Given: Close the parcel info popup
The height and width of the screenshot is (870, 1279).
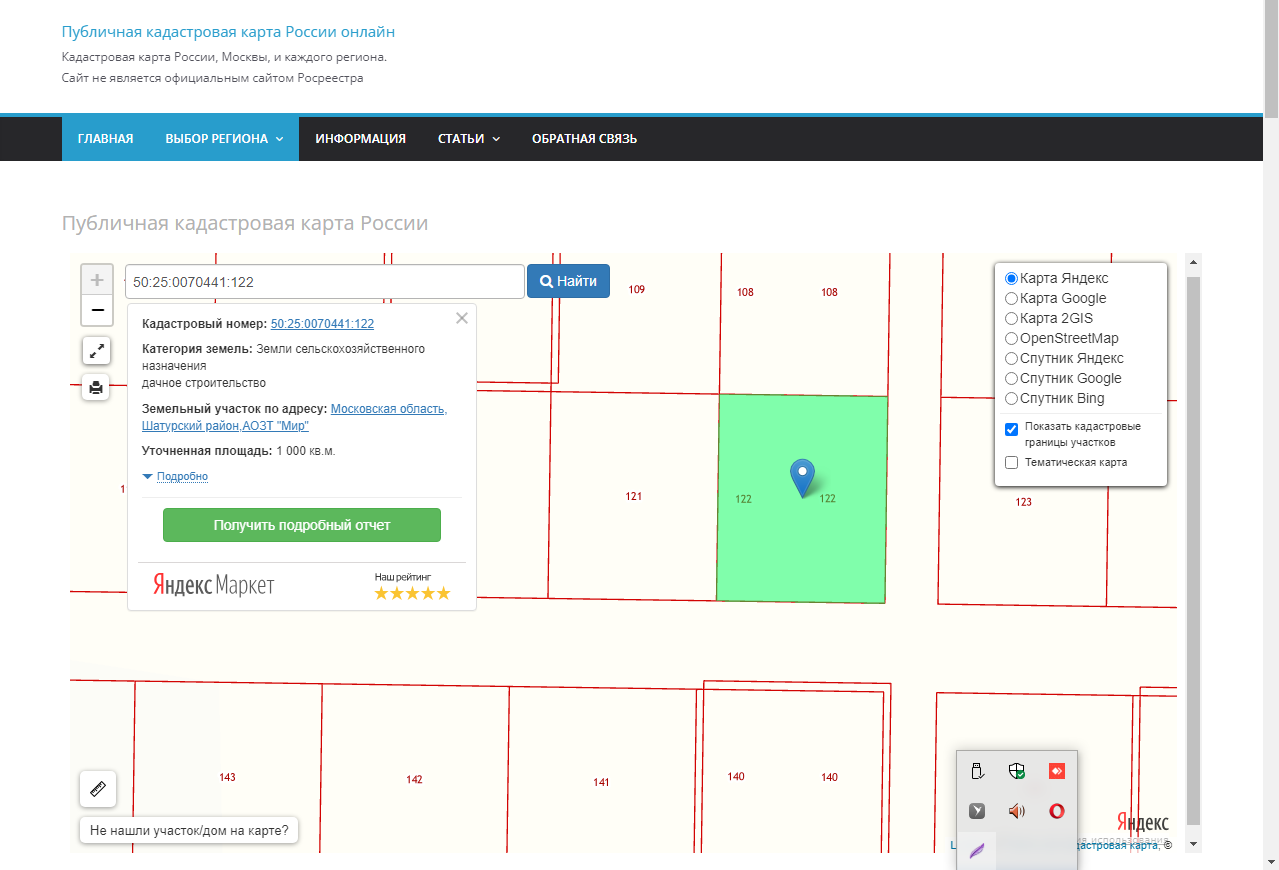Looking at the screenshot, I should (x=461, y=318).
